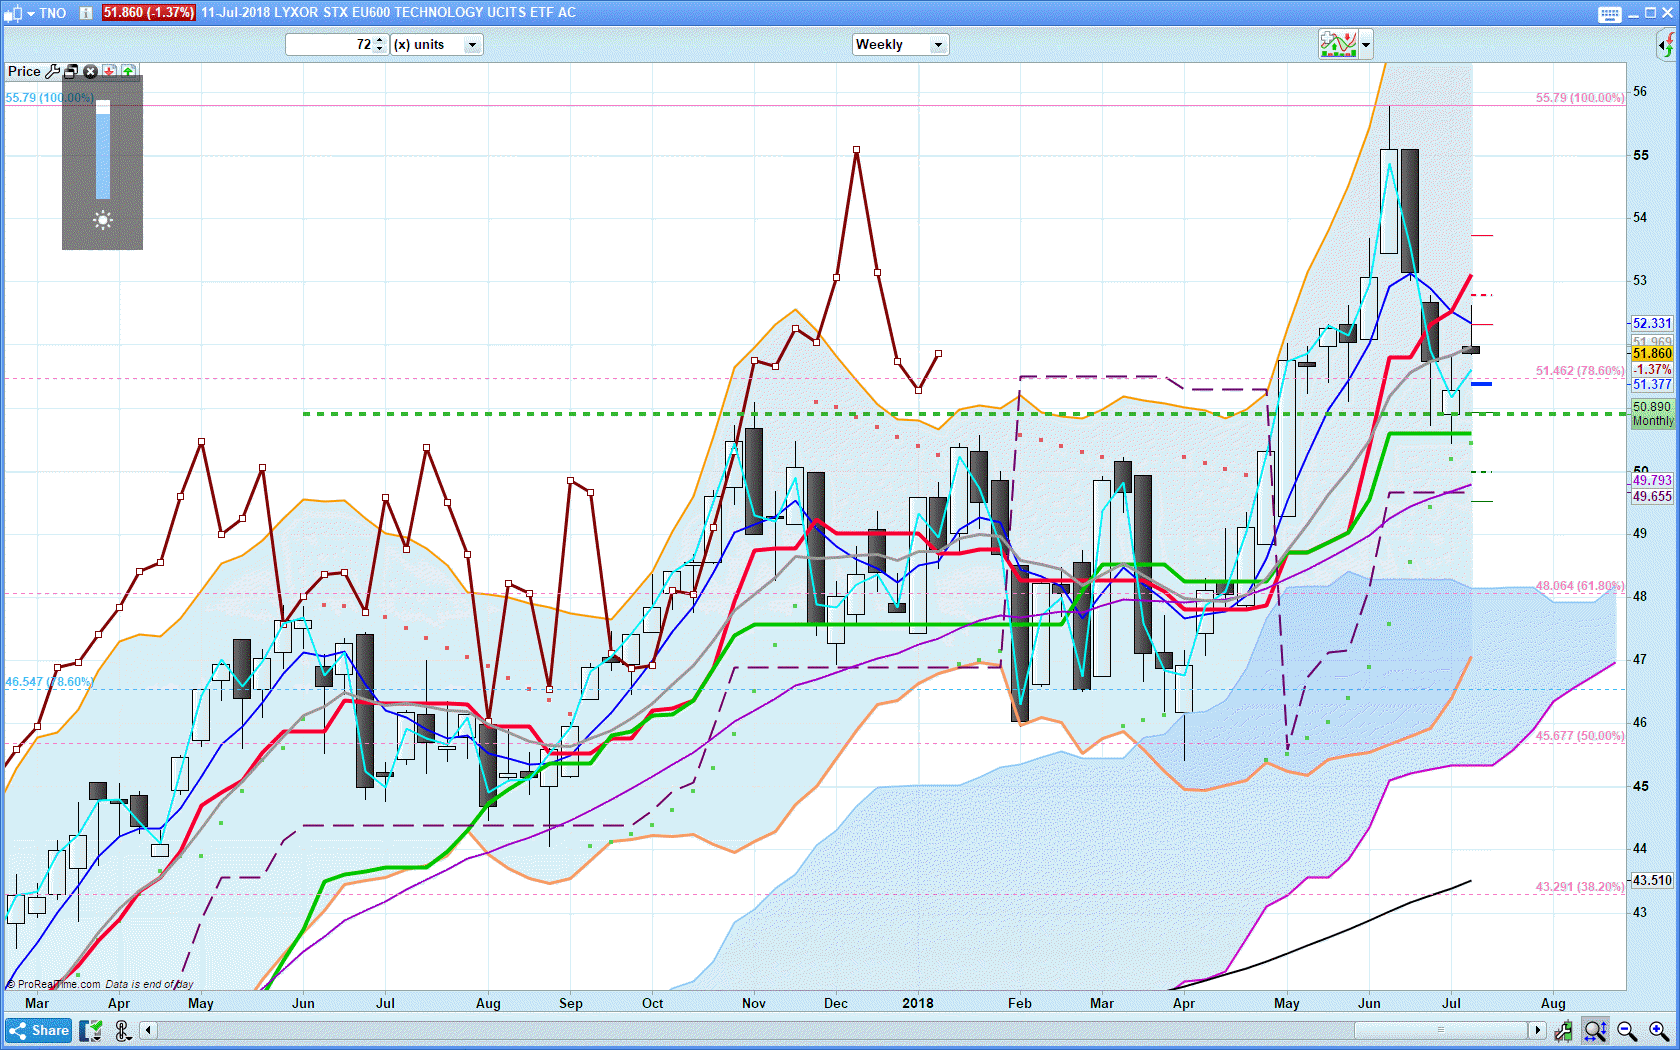Expand the indicator button dropdown arrow

1366,44
